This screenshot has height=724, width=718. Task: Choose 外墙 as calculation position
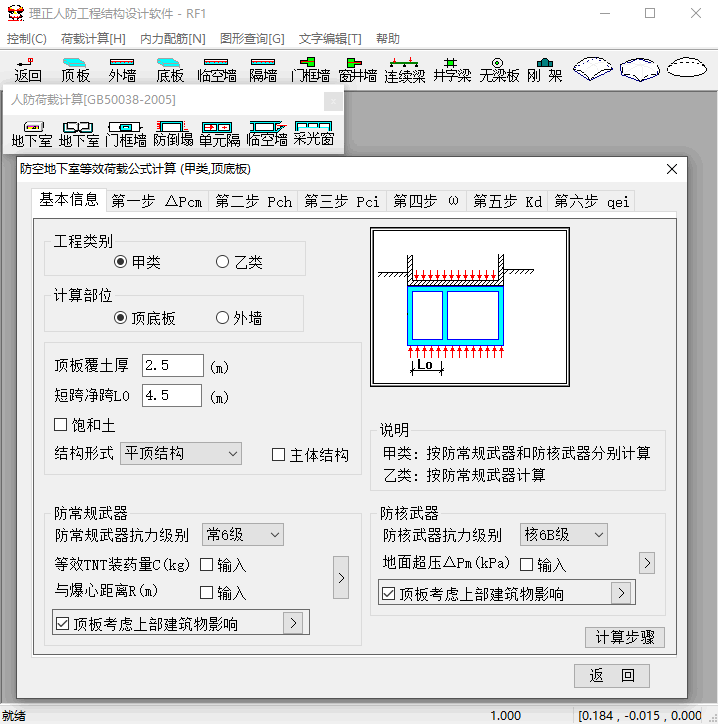(223, 318)
